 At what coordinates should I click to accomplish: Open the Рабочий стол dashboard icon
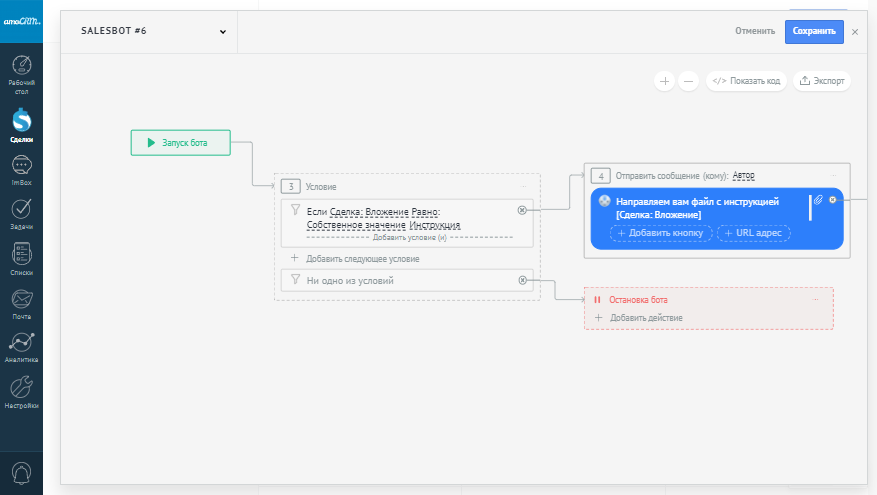coord(21,69)
